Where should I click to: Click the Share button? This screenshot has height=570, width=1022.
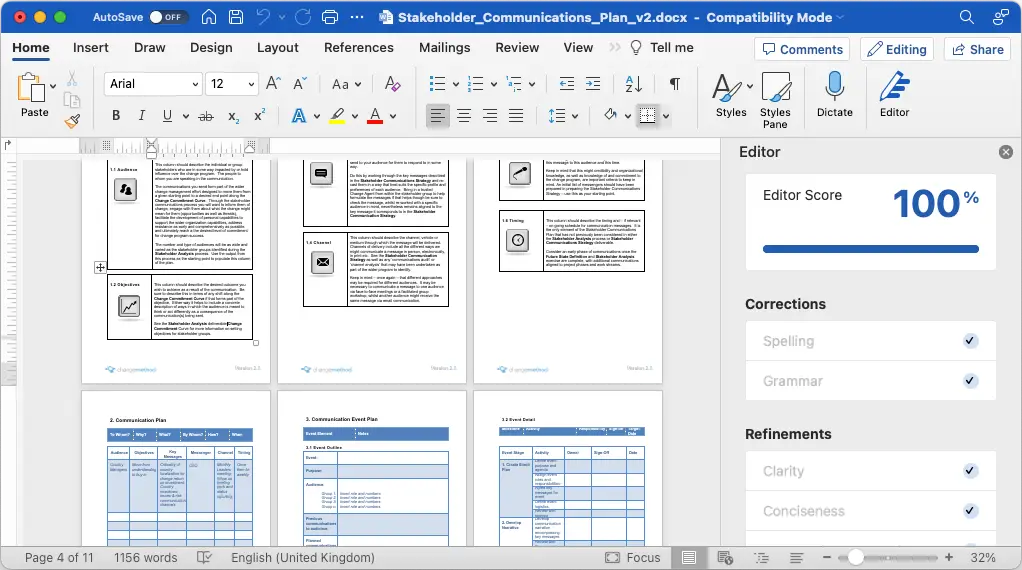(x=977, y=49)
